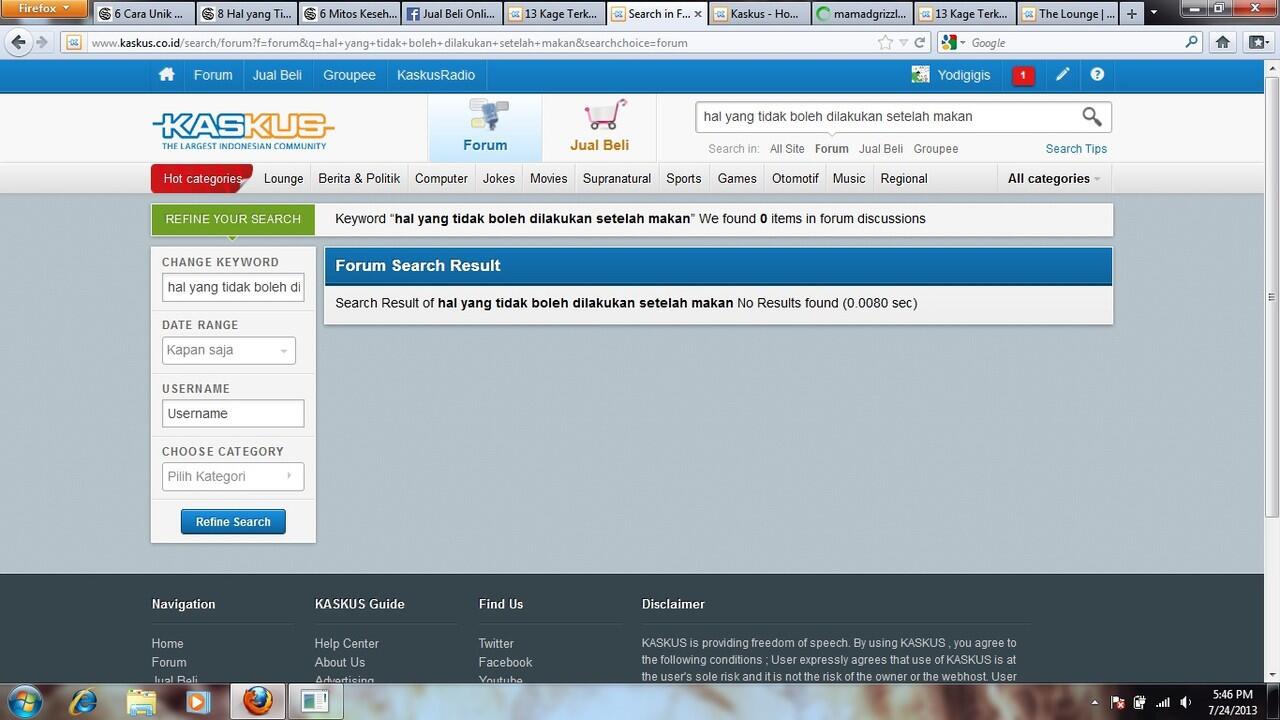The width and height of the screenshot is (1280, 720).
Task: Switch to the 6 Cara Unik tab
Action: point(146,14)
